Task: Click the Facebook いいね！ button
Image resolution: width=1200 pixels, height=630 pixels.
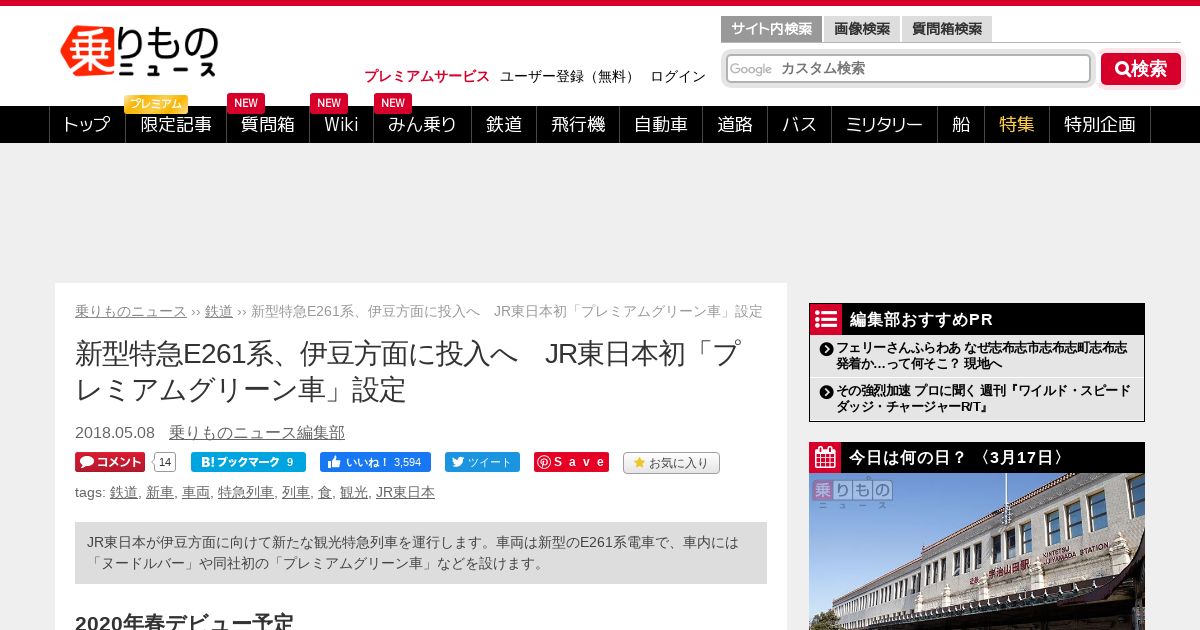Action: [x=375, y=462]
